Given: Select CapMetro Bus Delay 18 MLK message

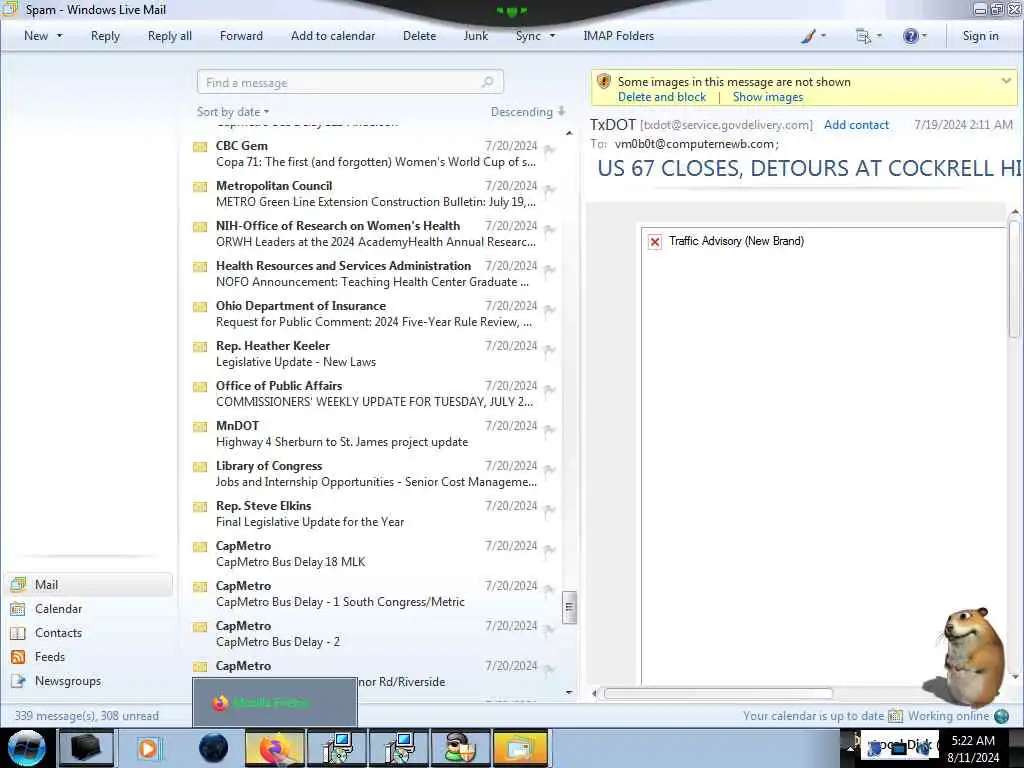Looking at the screenshot, I should pos(376,554).
